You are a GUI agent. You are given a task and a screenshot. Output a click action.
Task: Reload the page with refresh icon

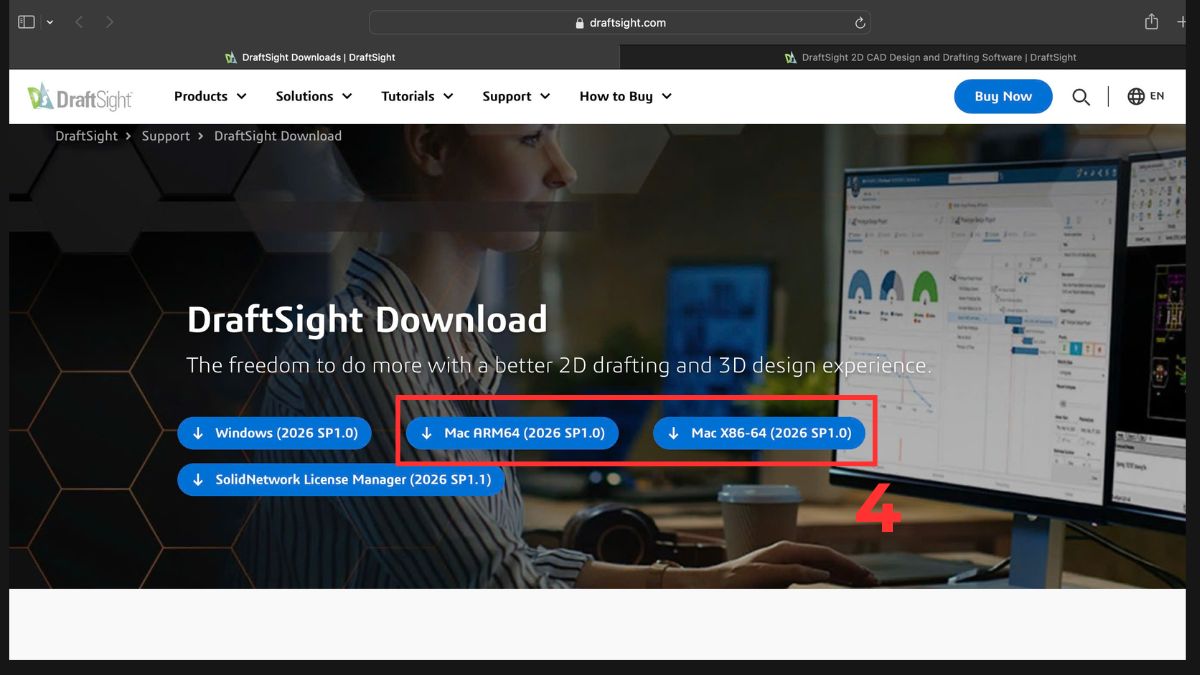coord(859,22)
